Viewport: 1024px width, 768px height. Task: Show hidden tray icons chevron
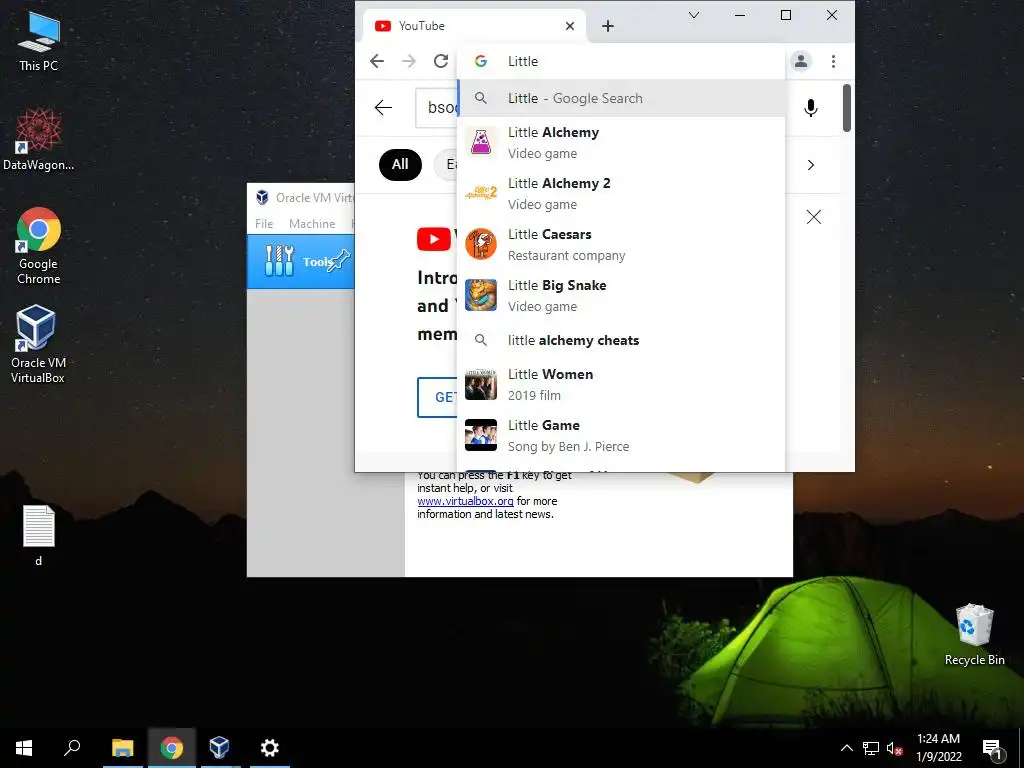pyautogui.click(x=846, y=748)
